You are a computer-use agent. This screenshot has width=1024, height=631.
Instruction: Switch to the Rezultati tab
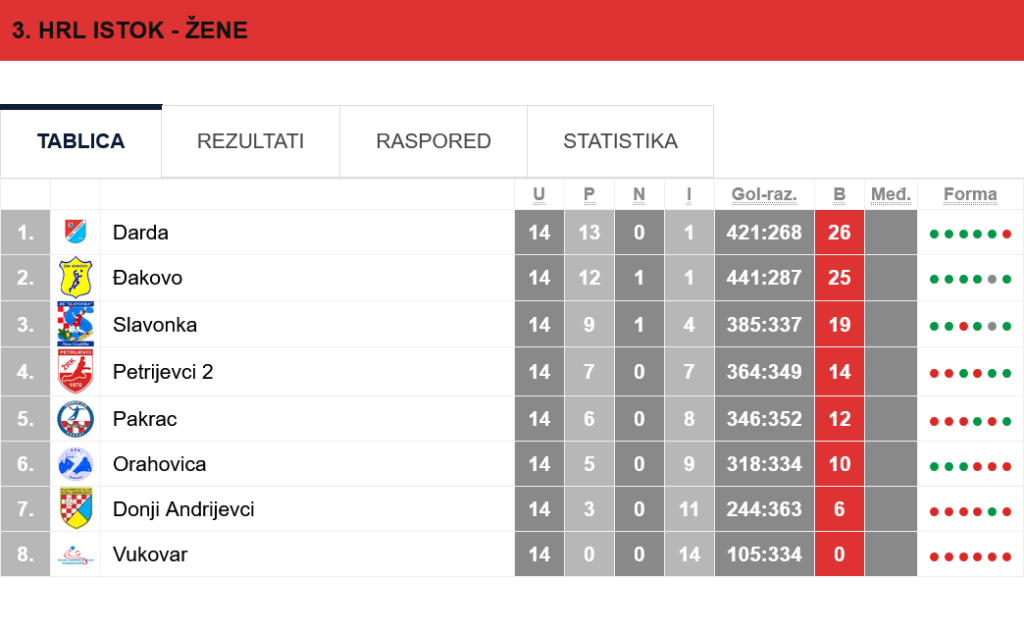[250, 141]
